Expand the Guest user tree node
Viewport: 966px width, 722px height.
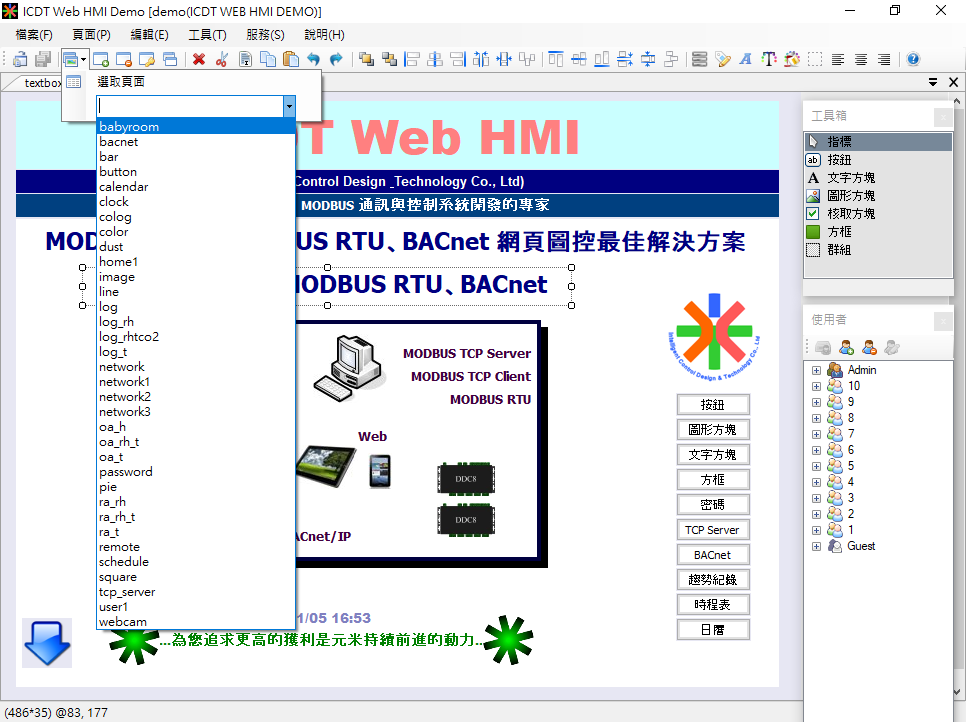[x=816, y=546]
